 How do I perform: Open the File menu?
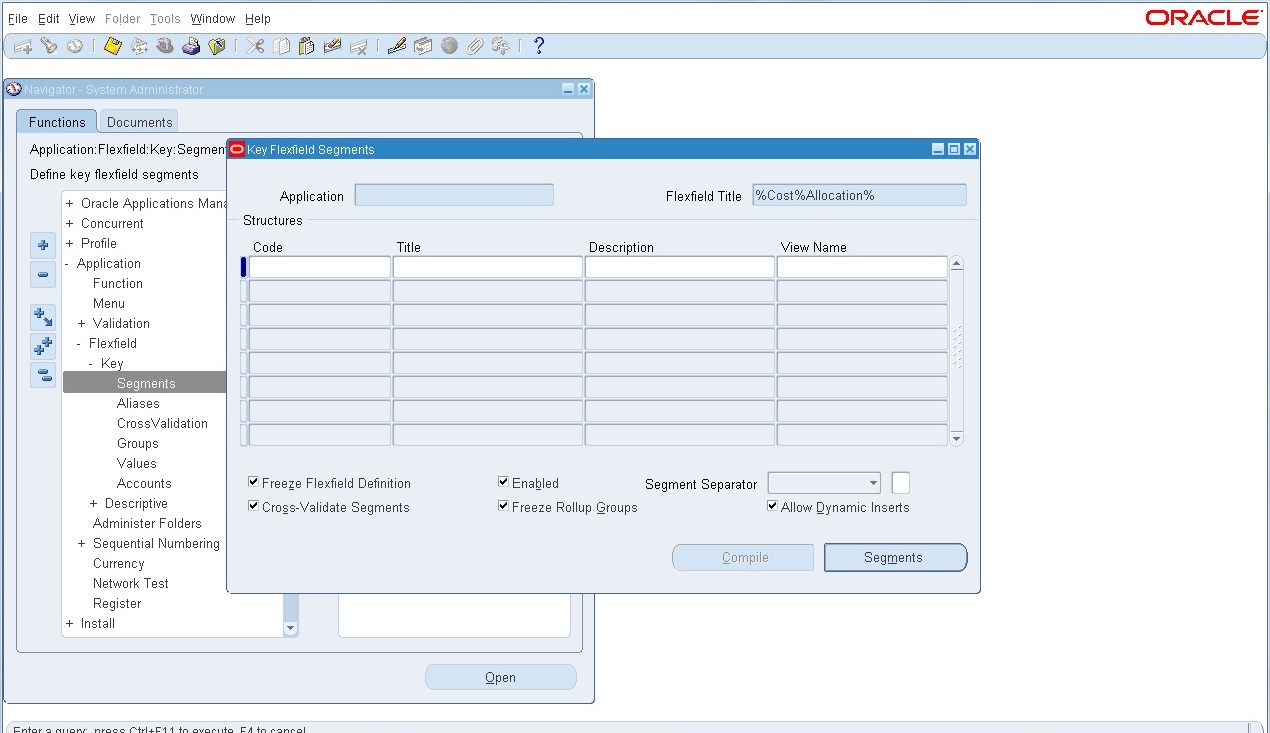18,18
